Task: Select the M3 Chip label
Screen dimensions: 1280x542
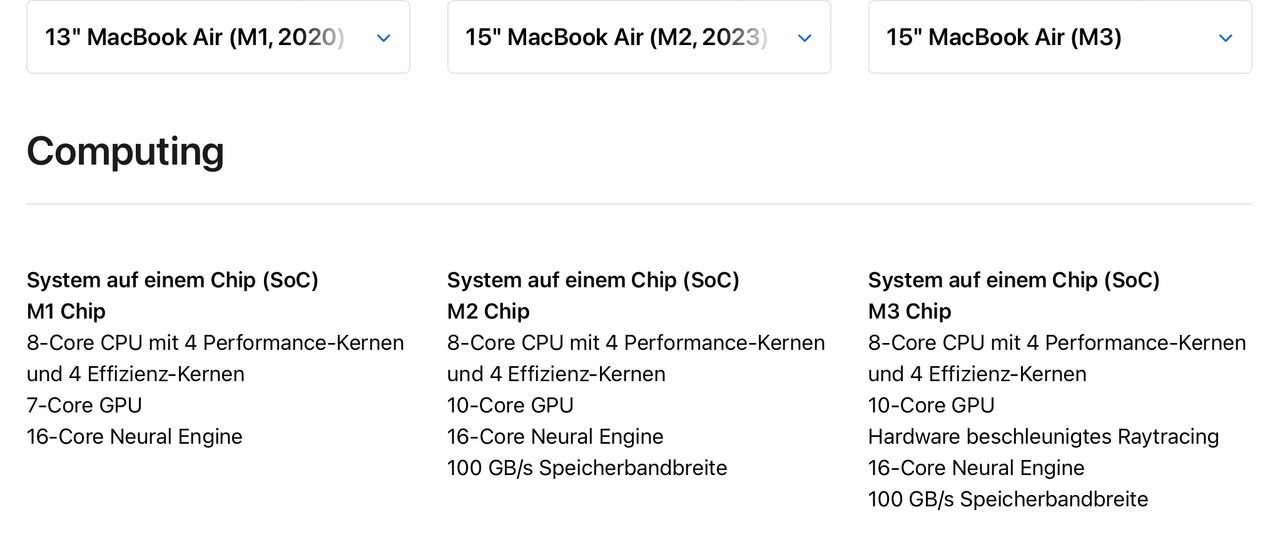Action: point(909,311)
